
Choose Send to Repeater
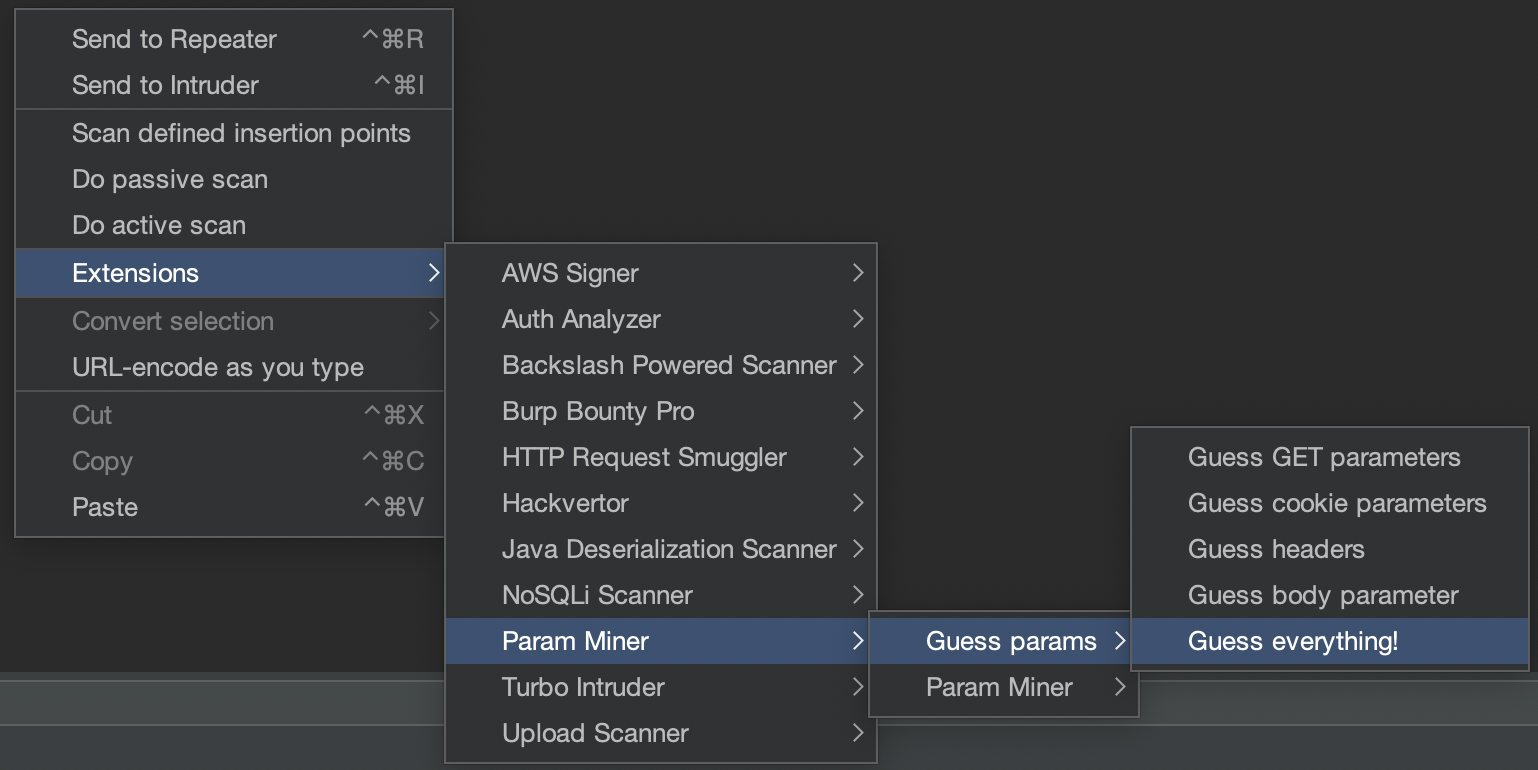pyautogui.click(x=234, y=39)
